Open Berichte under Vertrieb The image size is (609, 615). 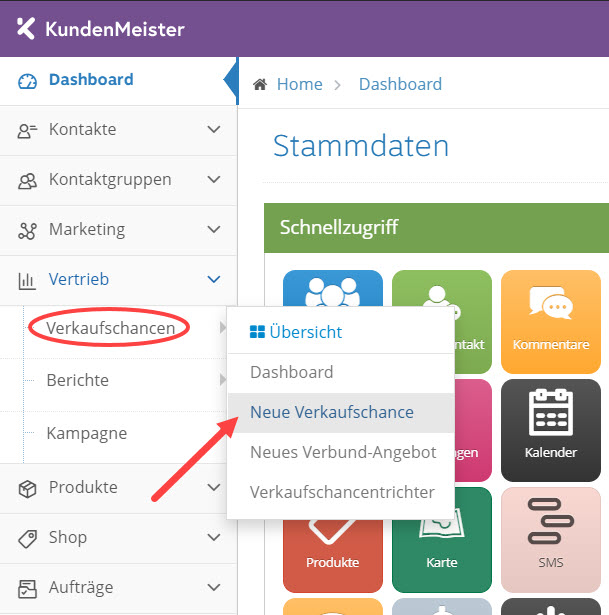[78, 380]
